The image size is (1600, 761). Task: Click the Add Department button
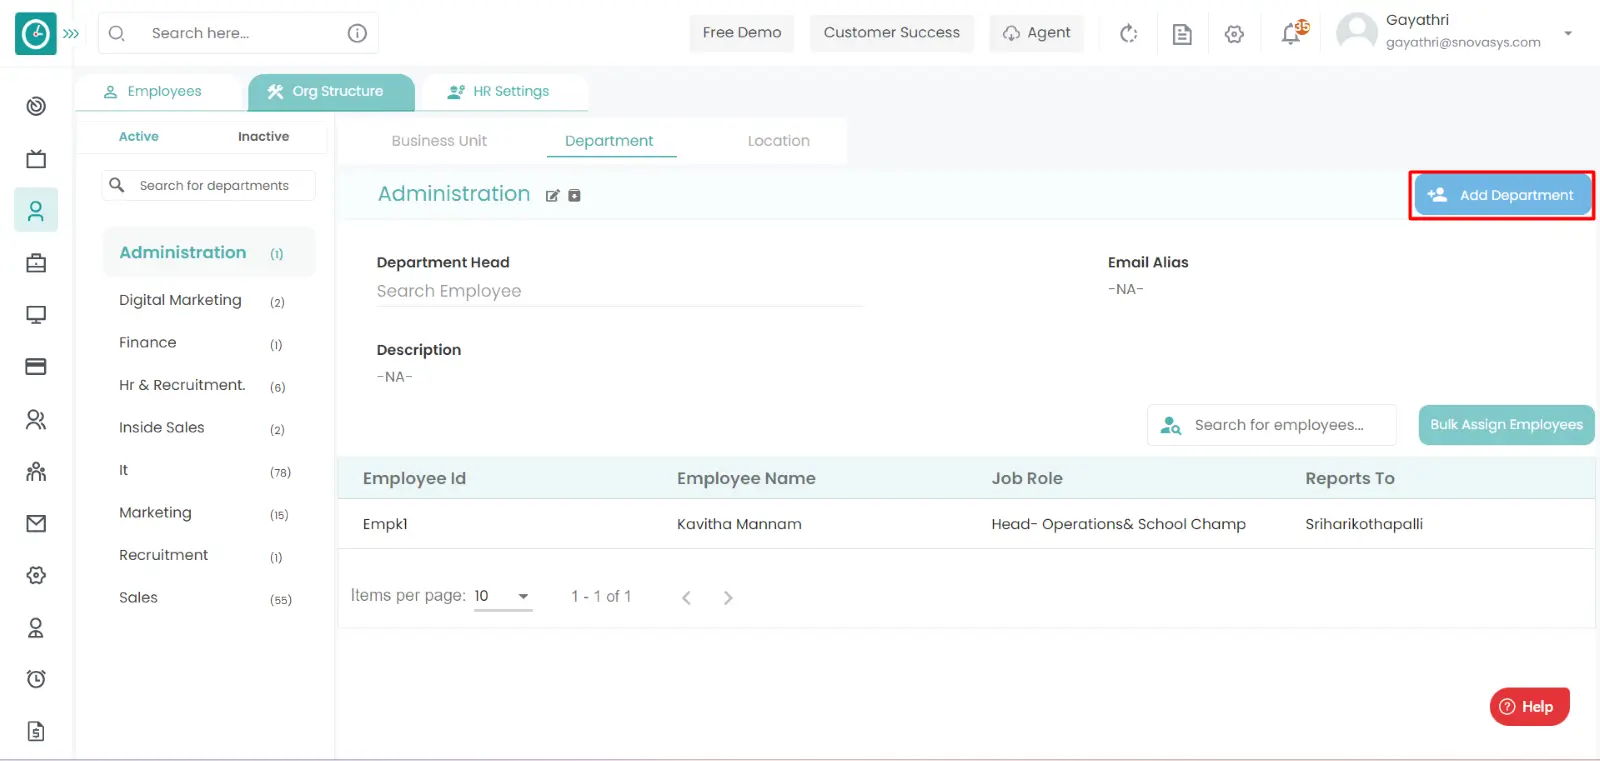pos(1502,195)
